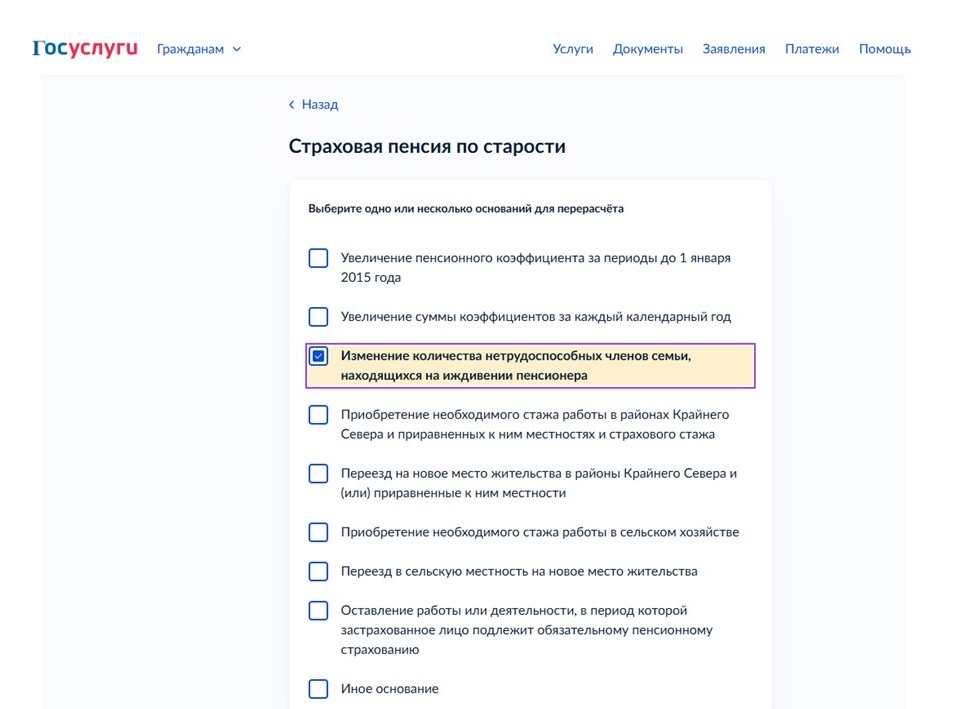Click the Госуслуги logo
Image resolution: width=972 pixels, height=709 pixels.
[83, 46]
